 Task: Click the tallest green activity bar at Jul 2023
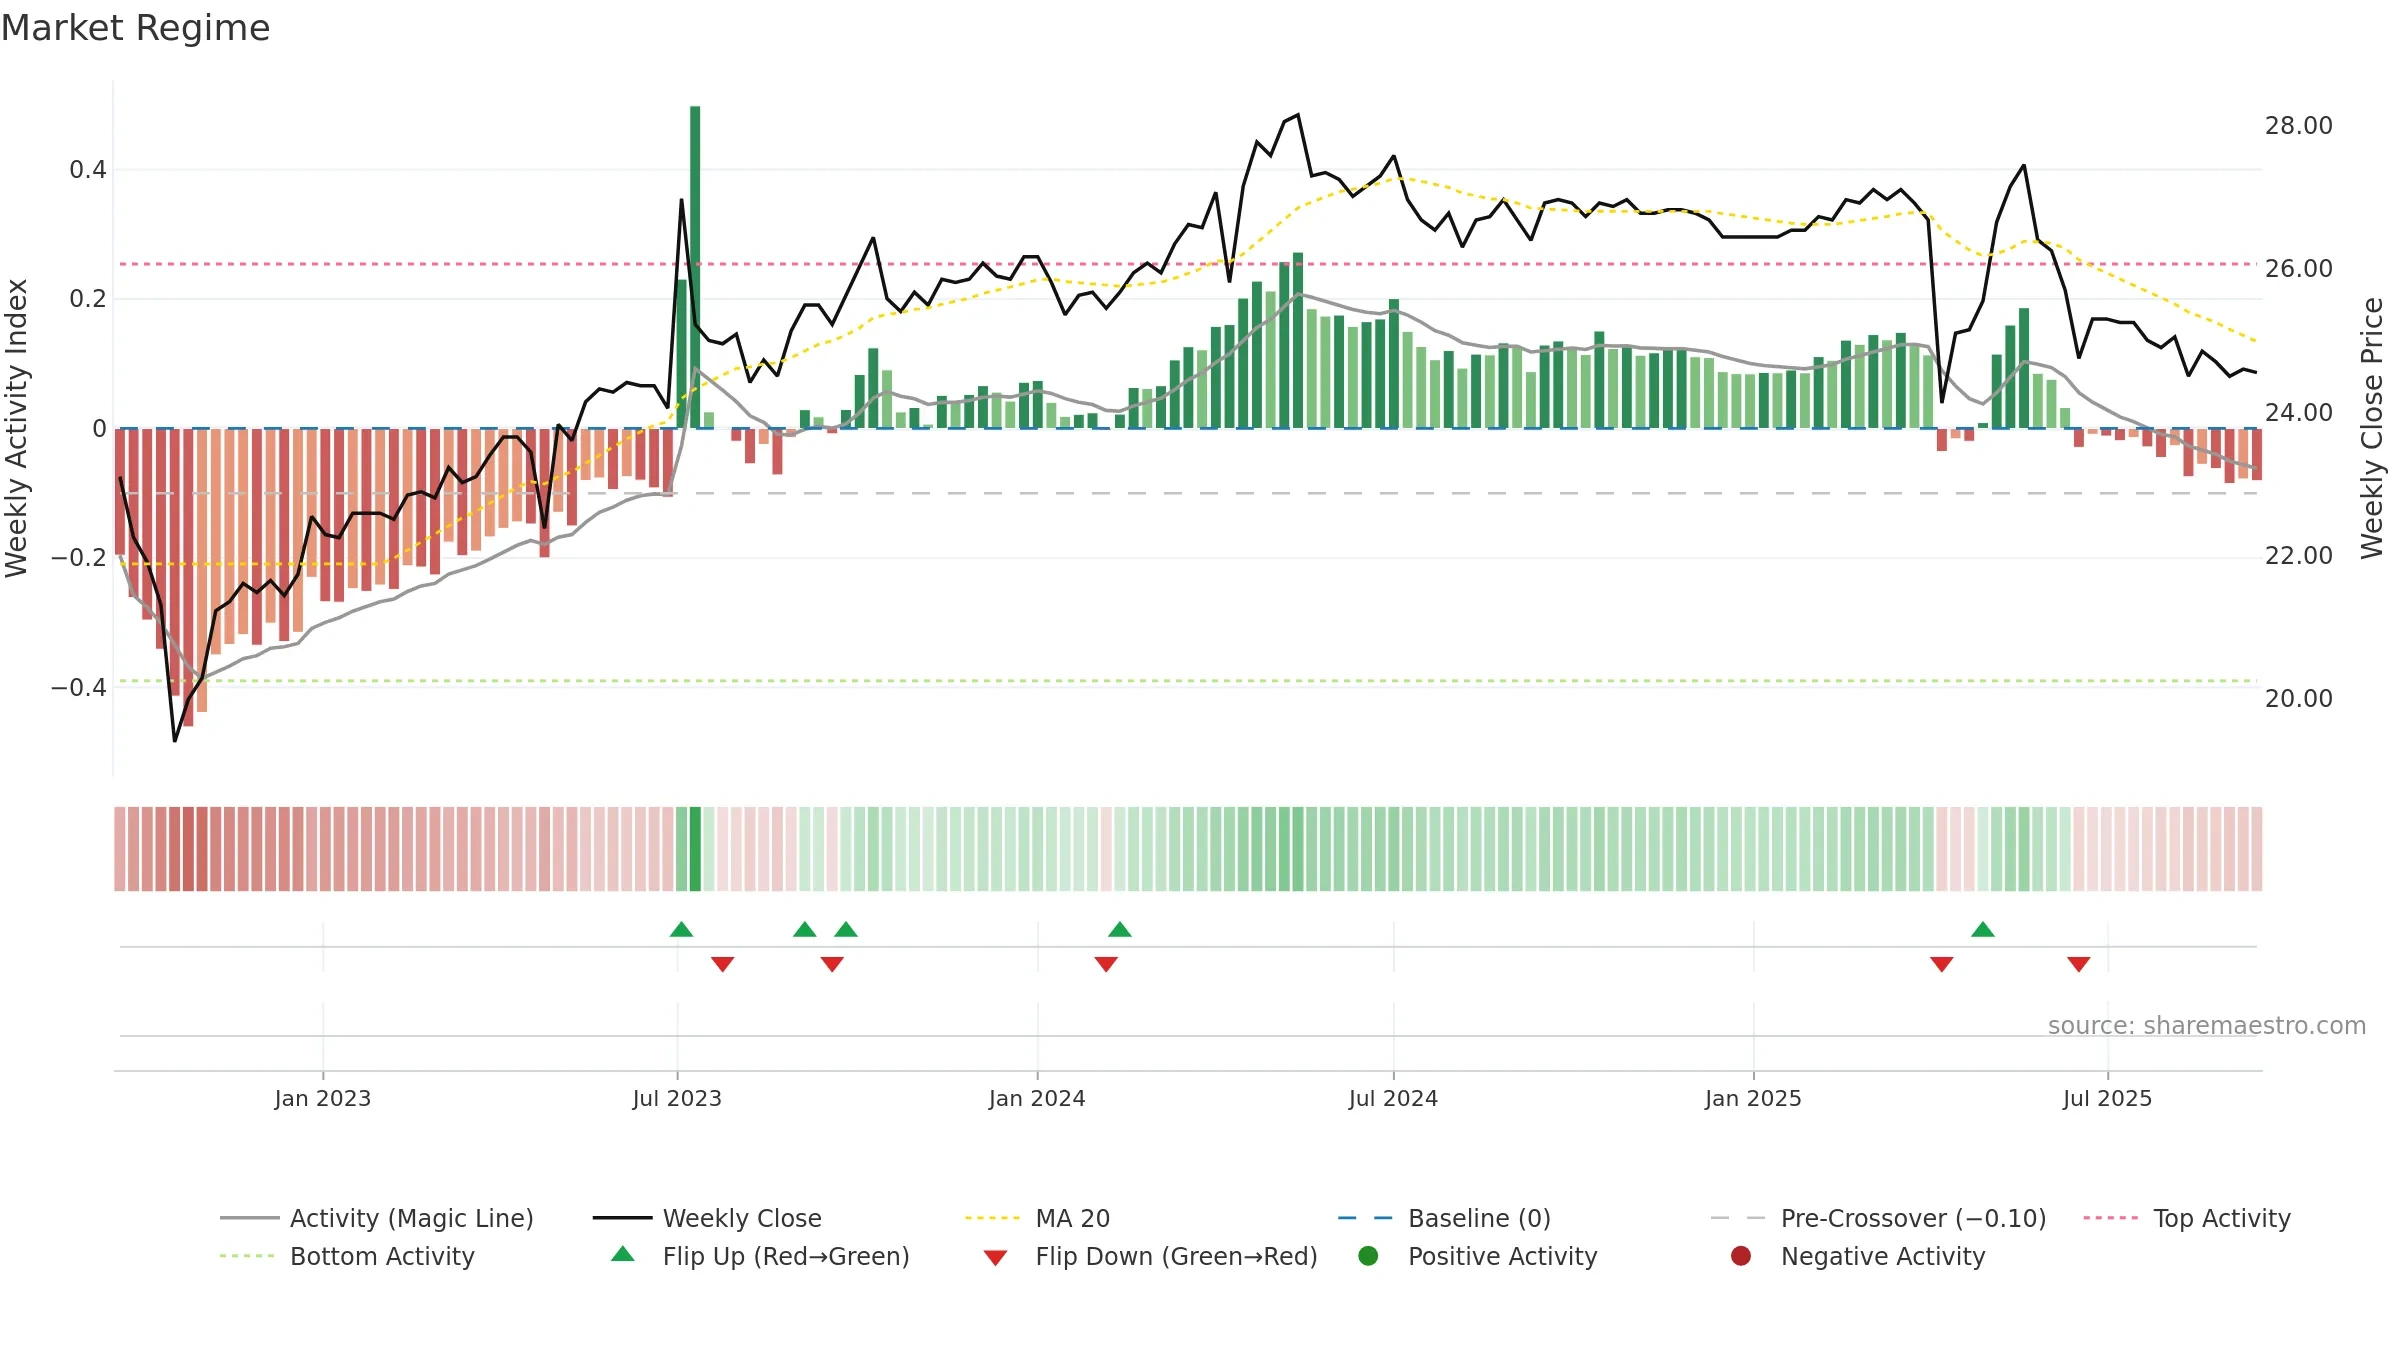[x=695, y=267]
